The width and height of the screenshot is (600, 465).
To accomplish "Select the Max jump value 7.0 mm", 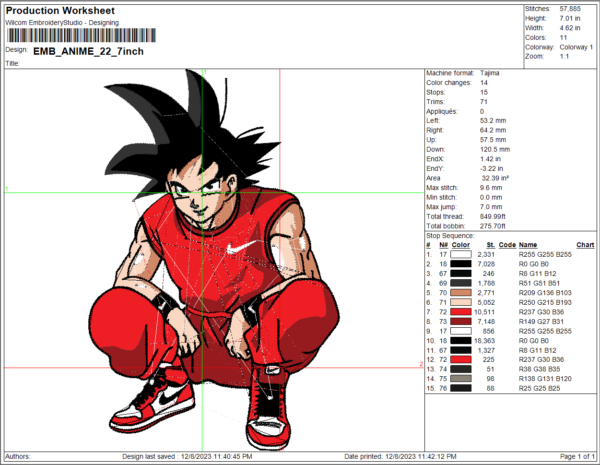I will point(491,207).
